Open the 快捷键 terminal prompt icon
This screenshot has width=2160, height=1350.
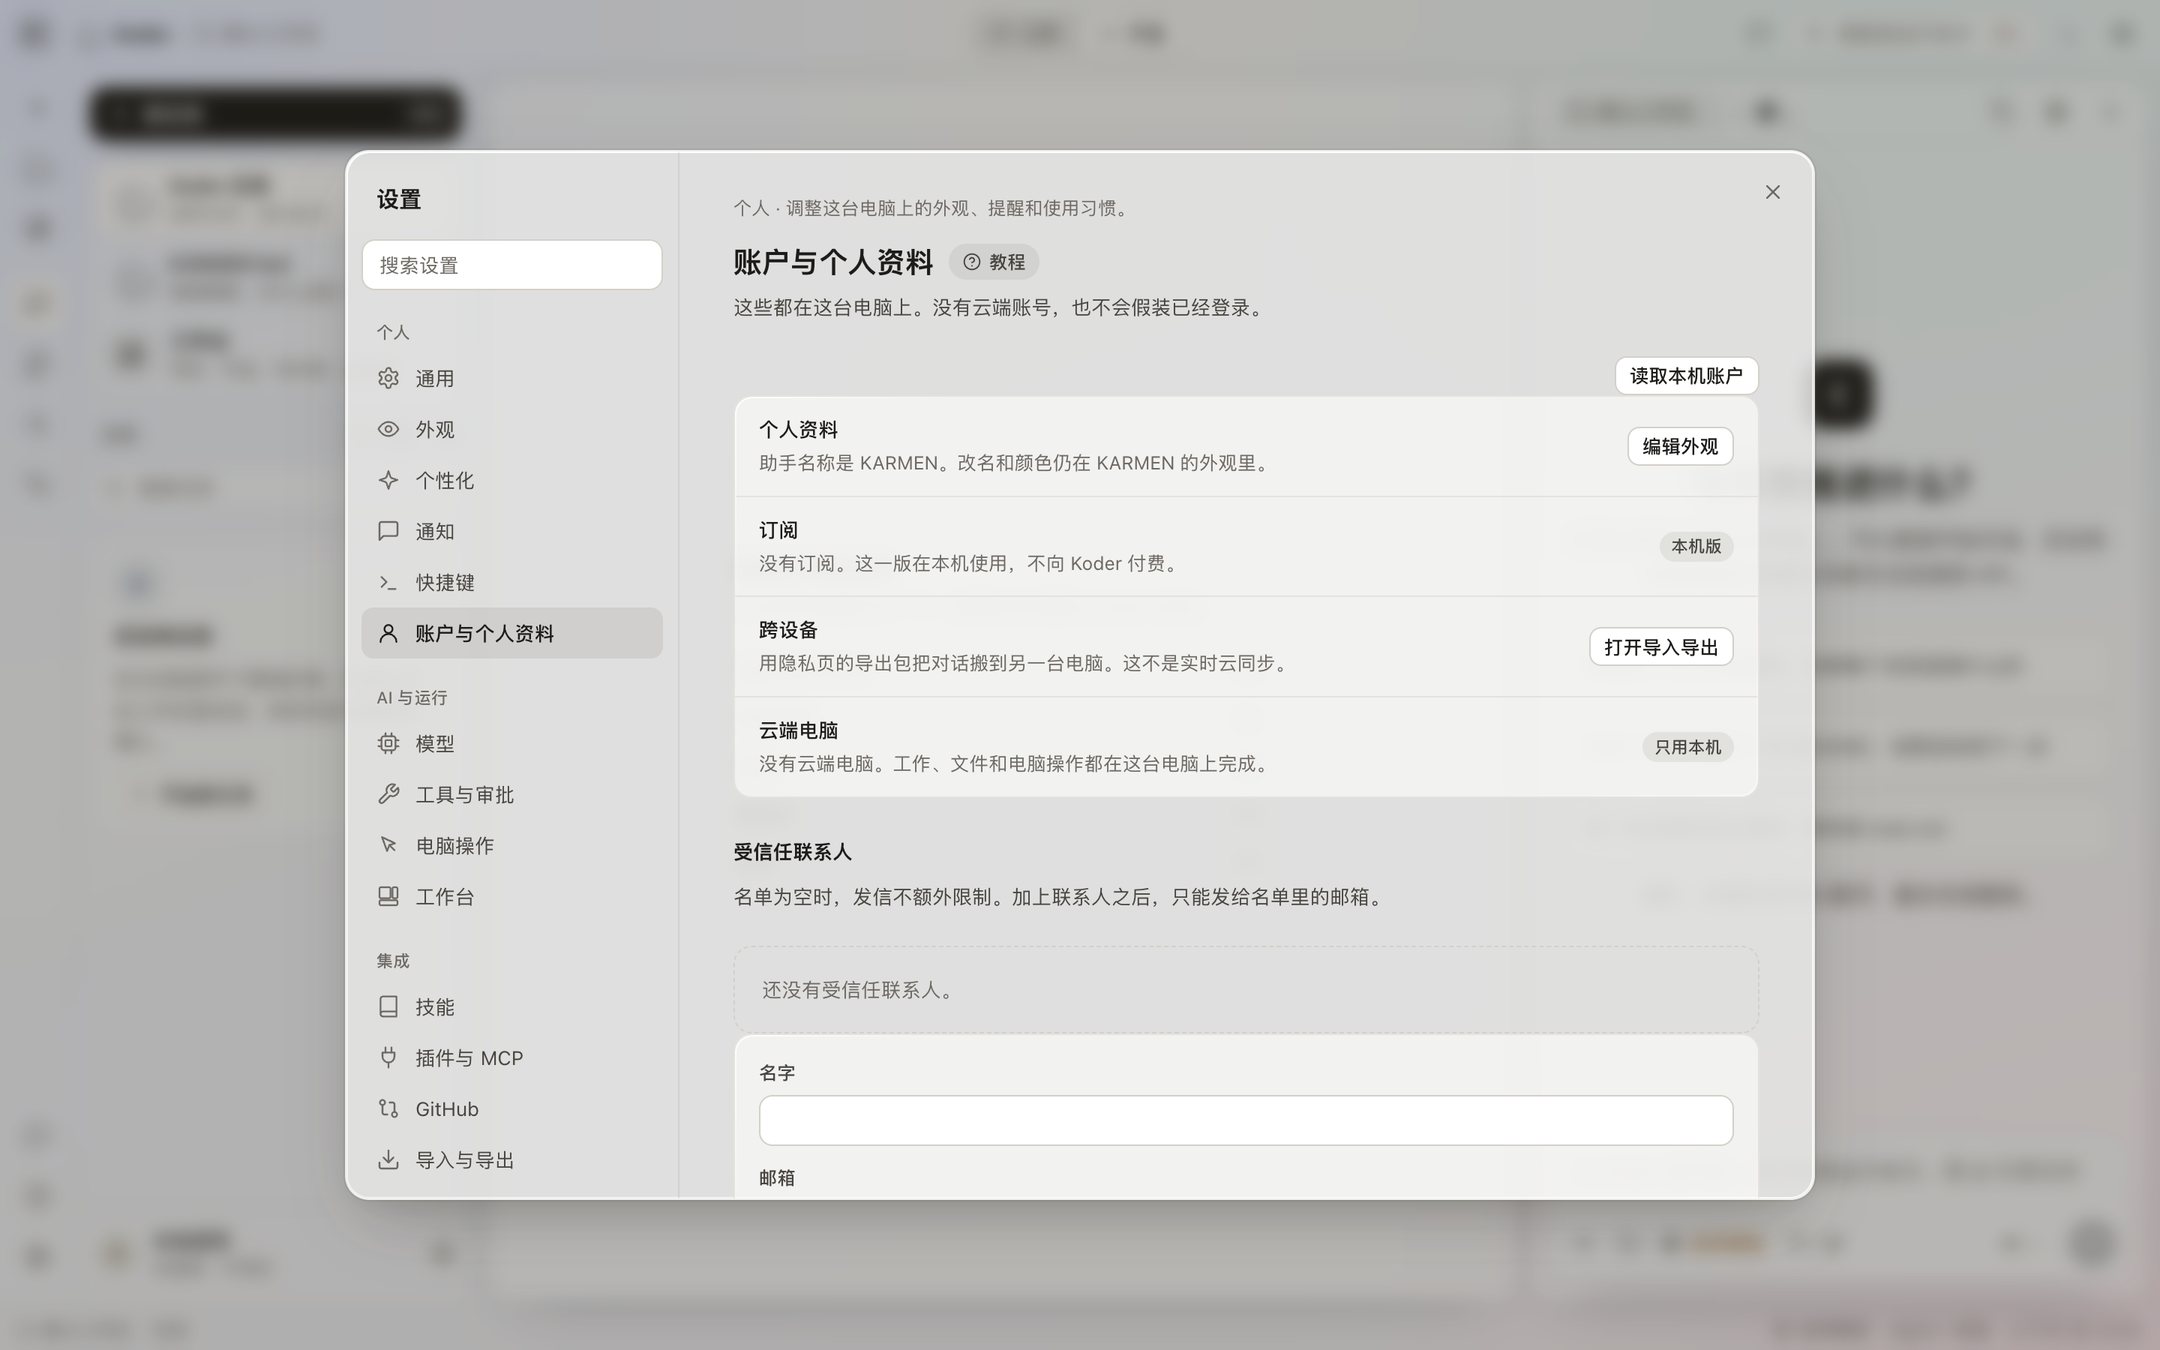pyautogui.click(x=388, y=582)
